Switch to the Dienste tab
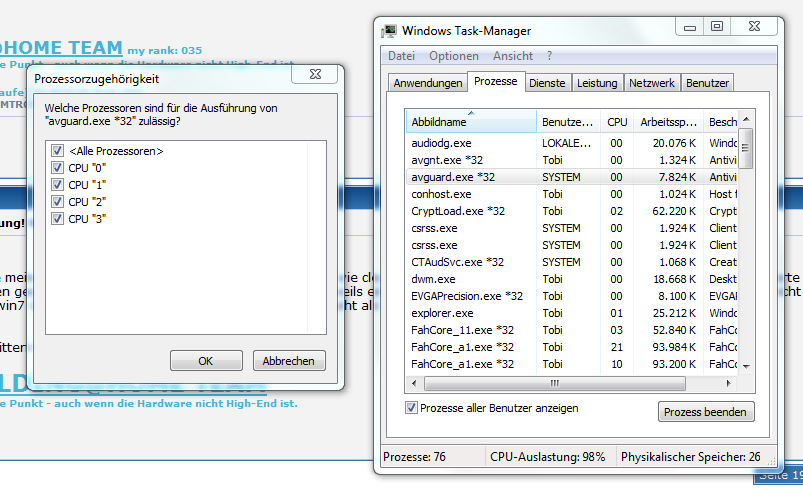 tap(547, 83)
